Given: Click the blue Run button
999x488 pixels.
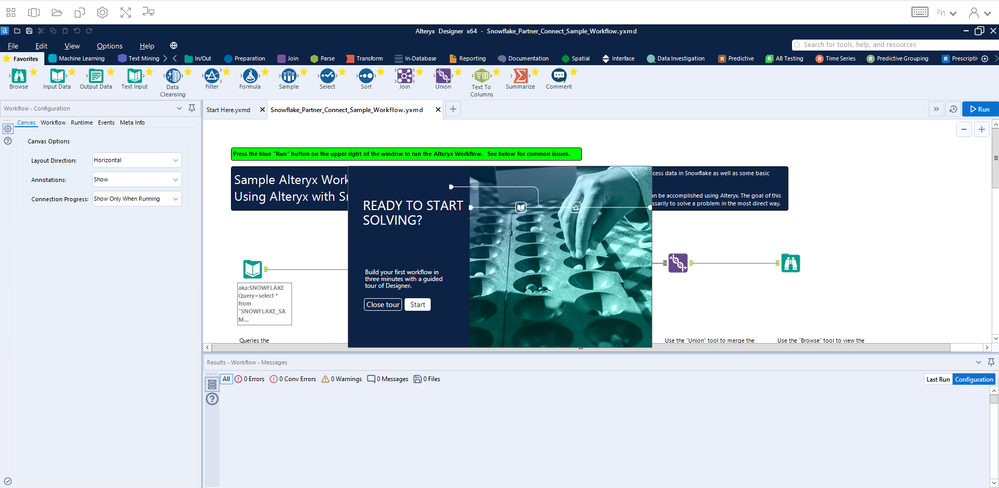Looking at the screenshot, I should pyautogui.click(x=980, y=109).
